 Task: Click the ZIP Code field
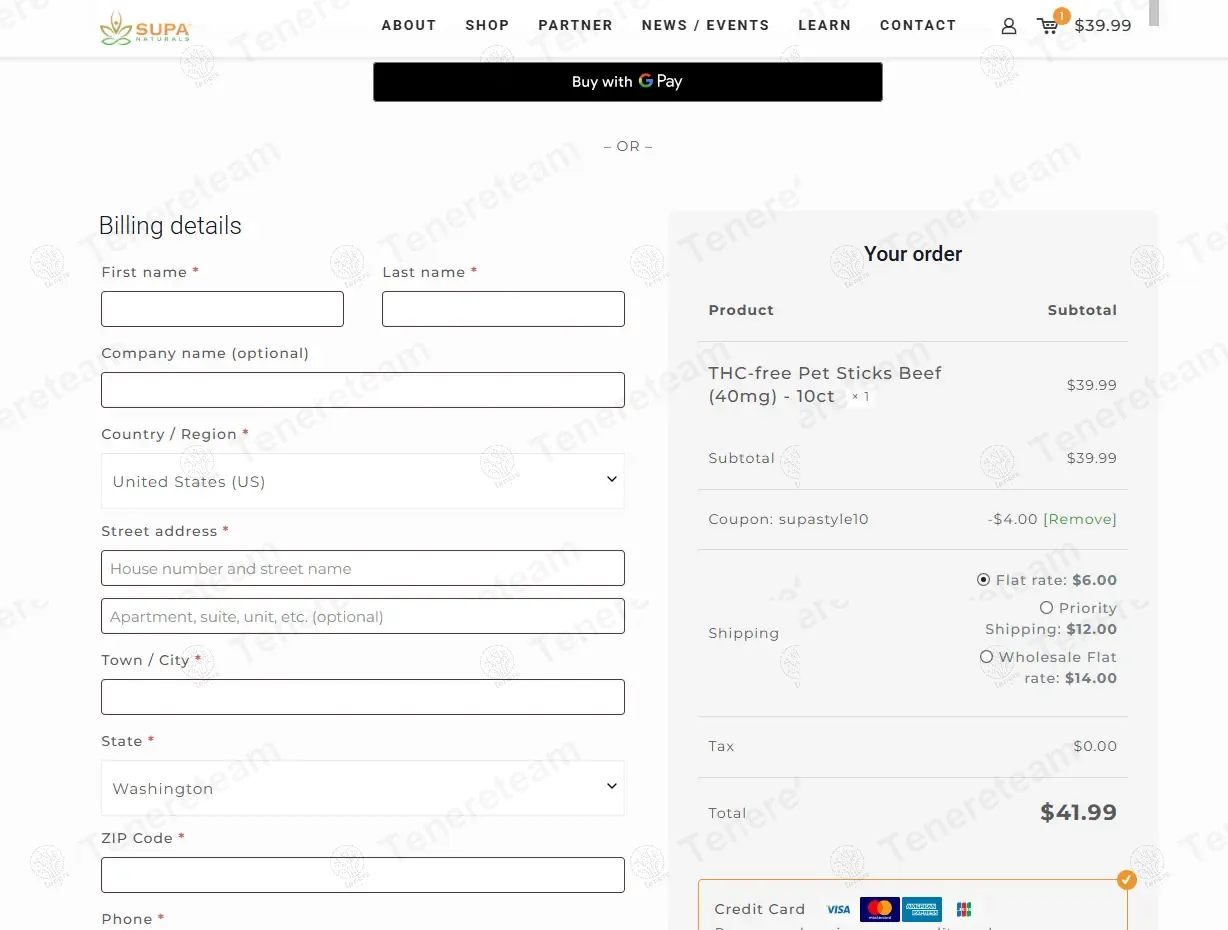(363, 875)
